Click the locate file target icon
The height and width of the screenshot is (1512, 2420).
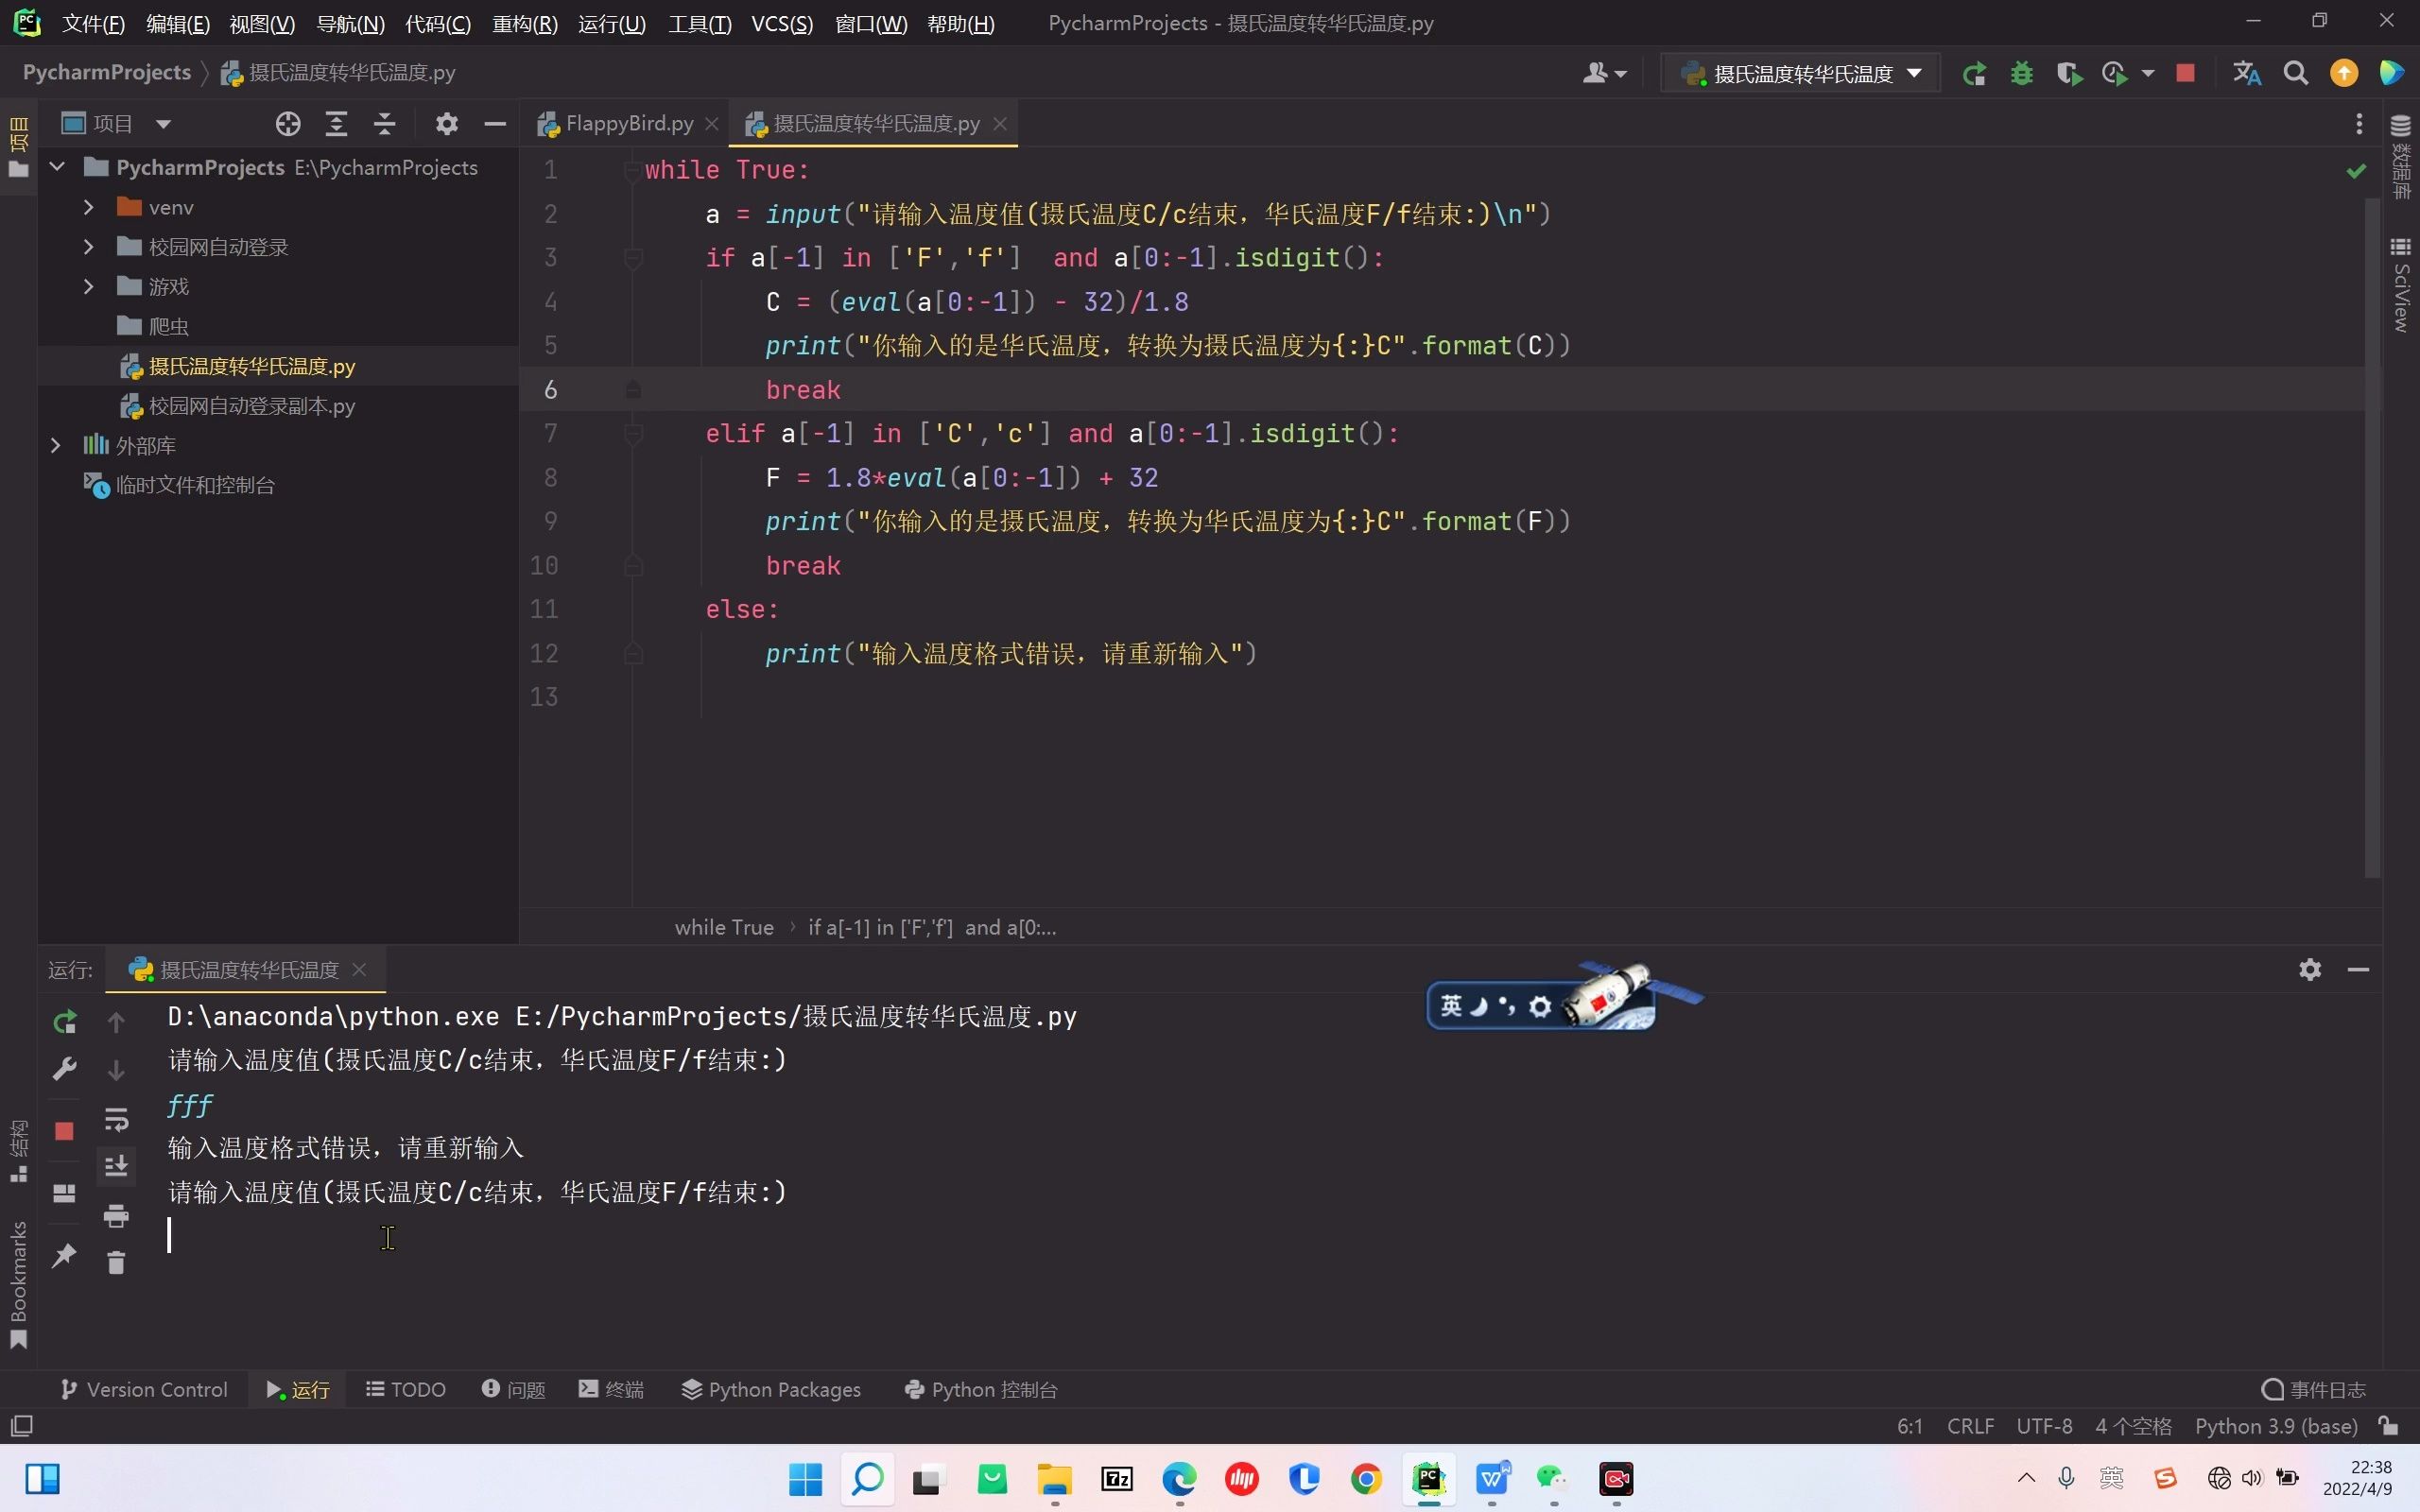coord(288,124)
